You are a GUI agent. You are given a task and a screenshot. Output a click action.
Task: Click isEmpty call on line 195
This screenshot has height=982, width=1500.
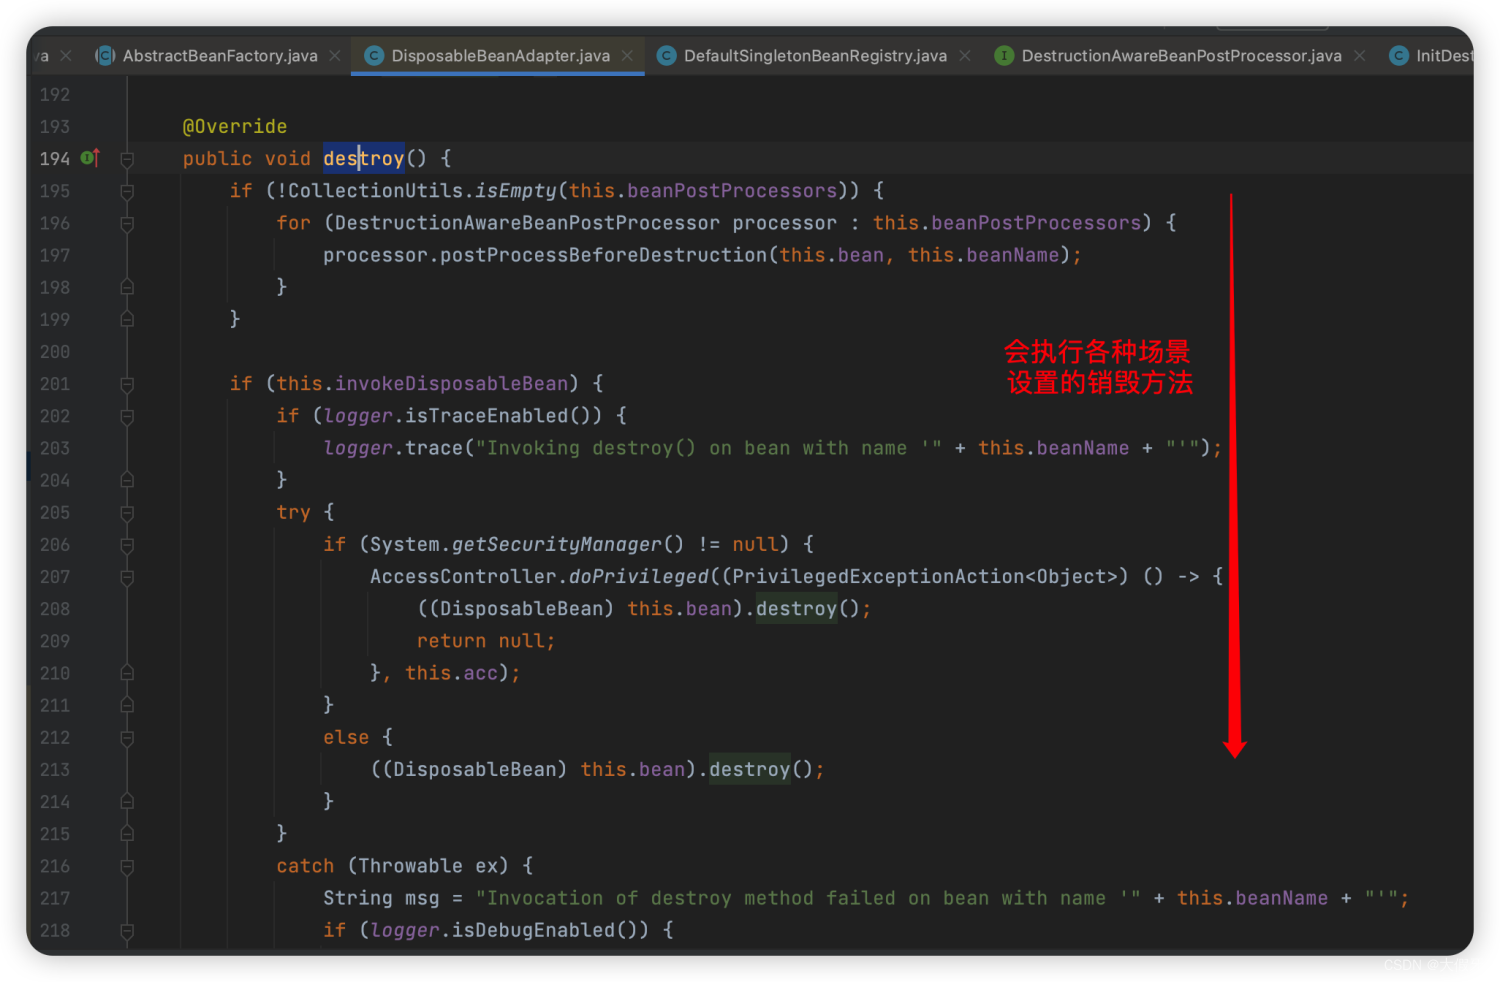[516, 190]
